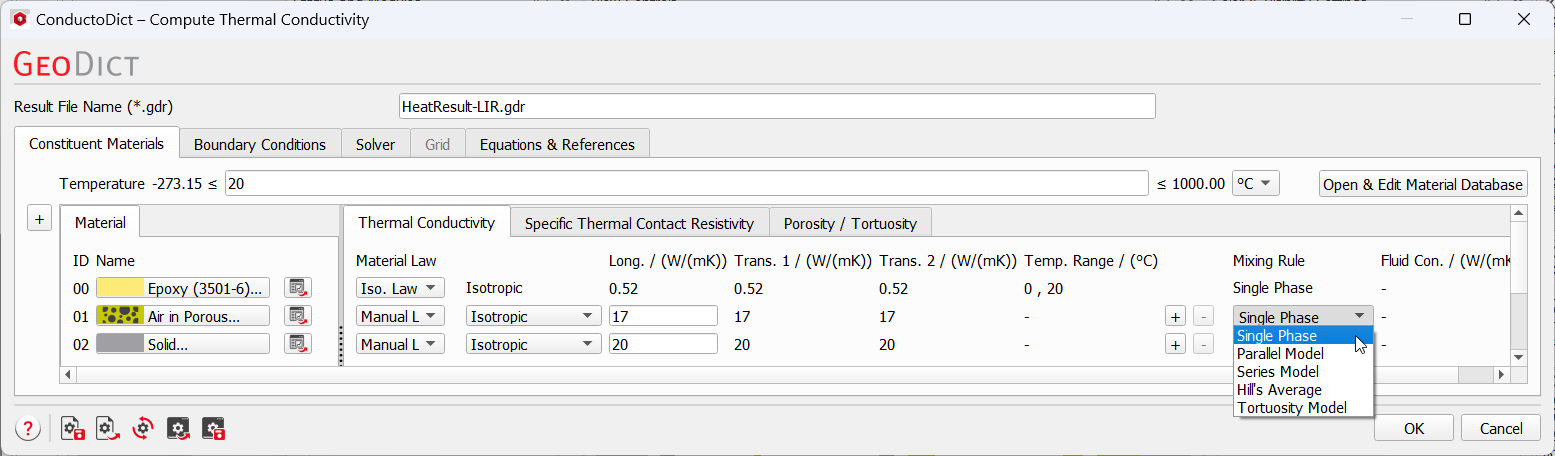Open the Porosity / Tortuosity tab
This screenshot has width=1555, height=456.
point(850,223)
